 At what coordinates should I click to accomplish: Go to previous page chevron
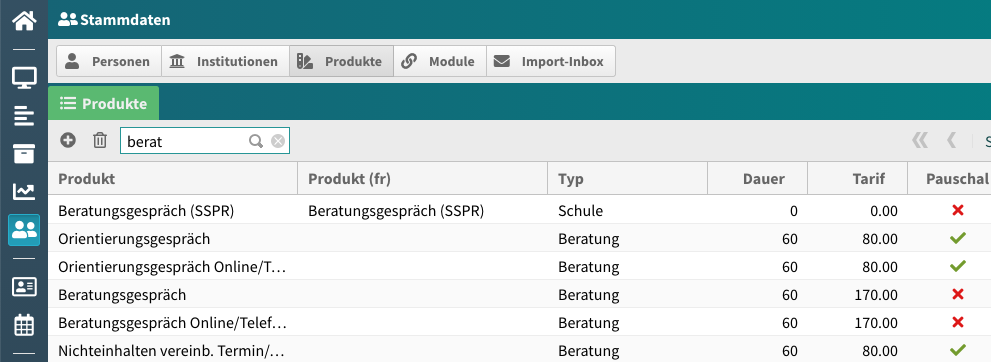(x=951, y=140)
